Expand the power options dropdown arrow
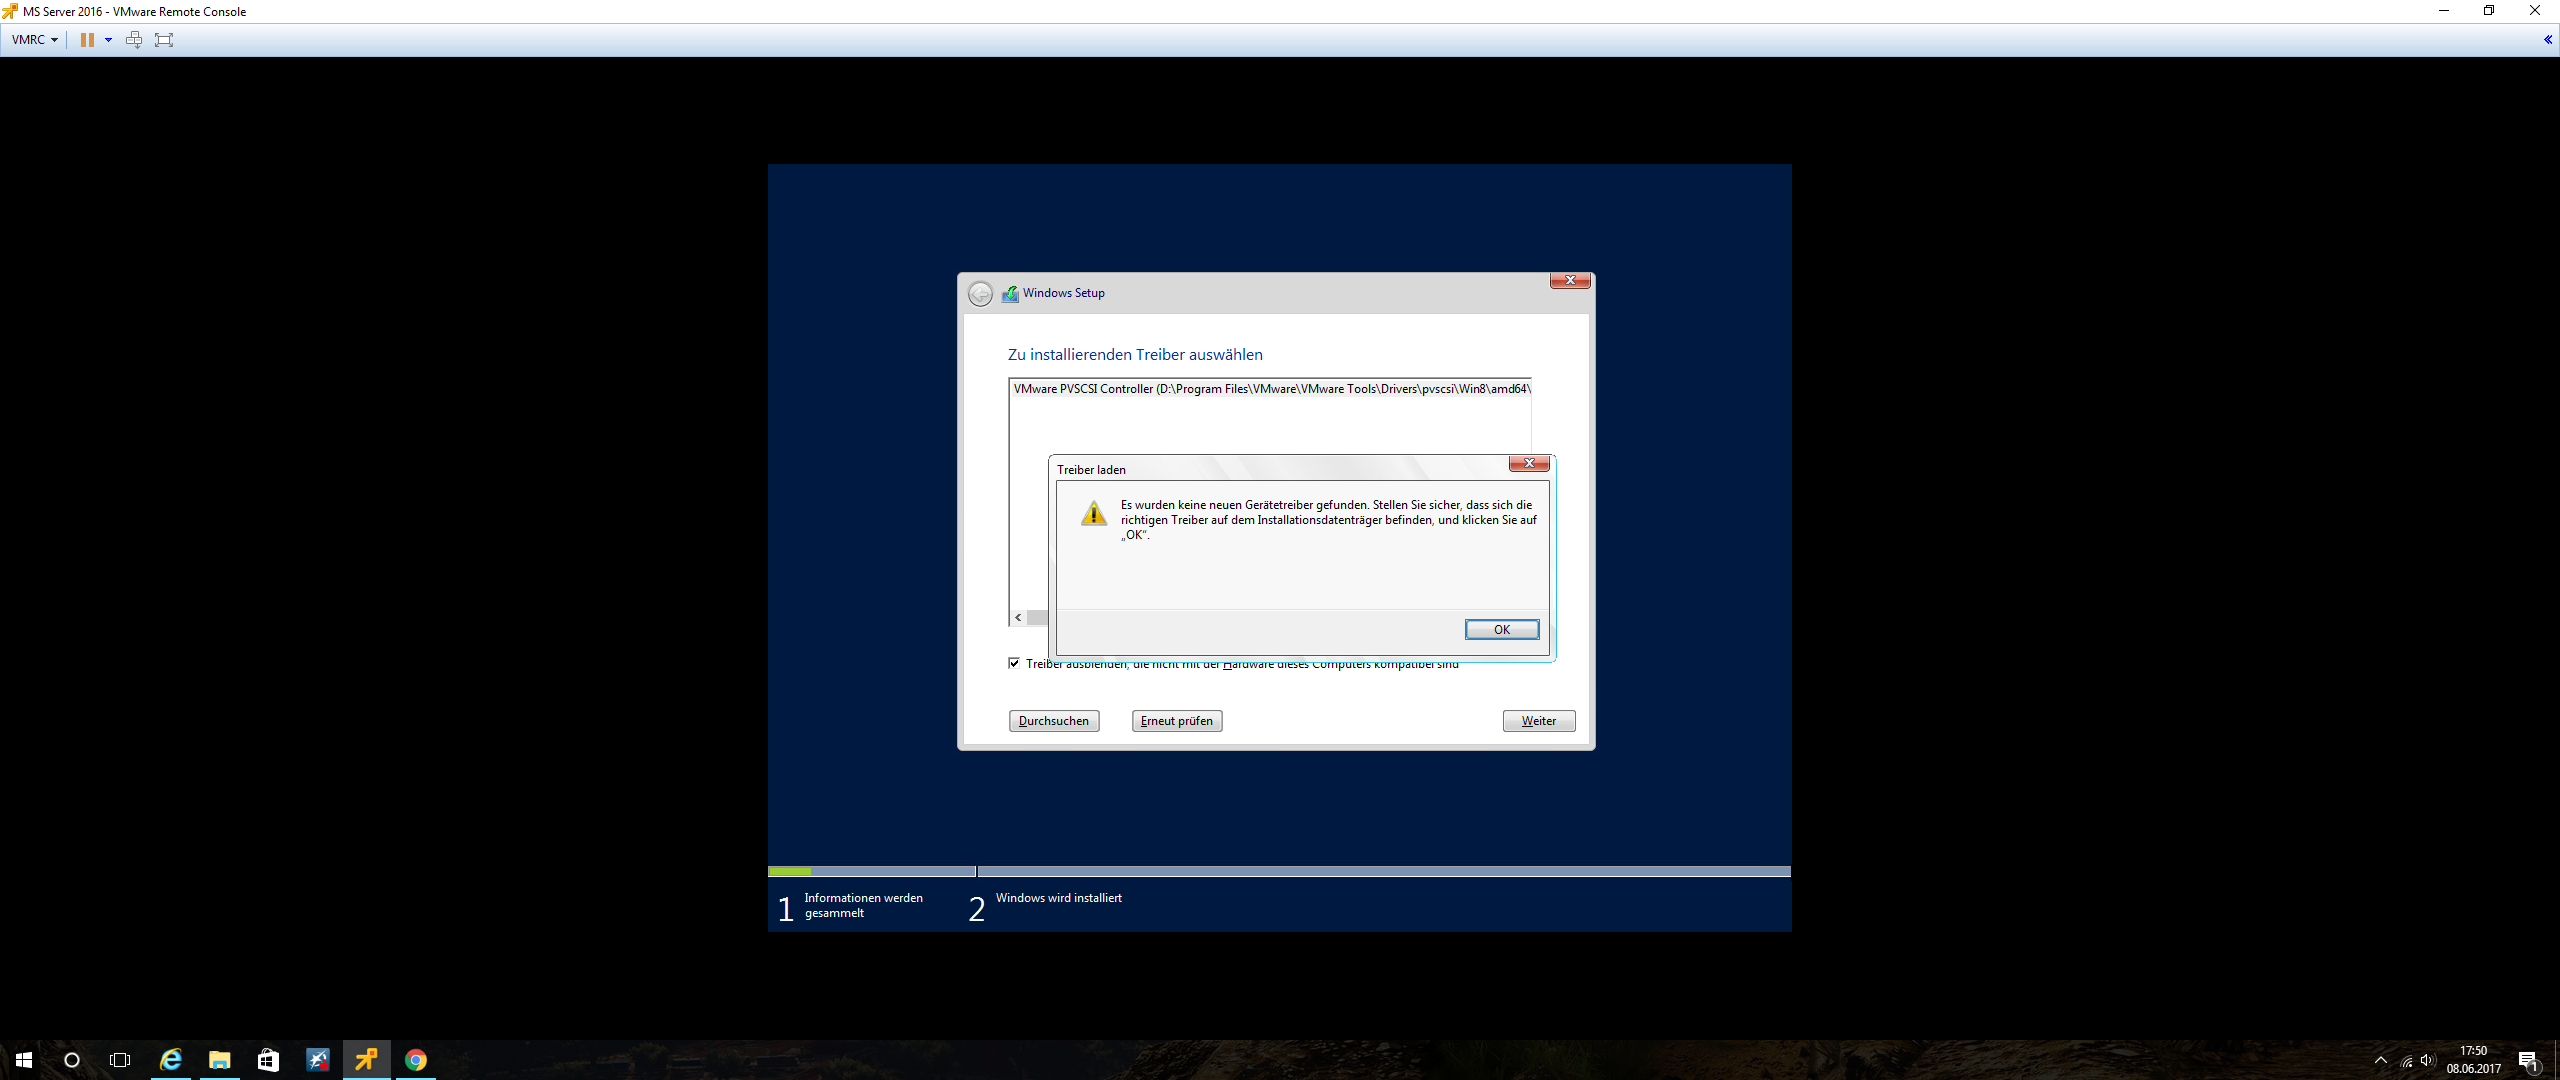 tap(108, 40)
